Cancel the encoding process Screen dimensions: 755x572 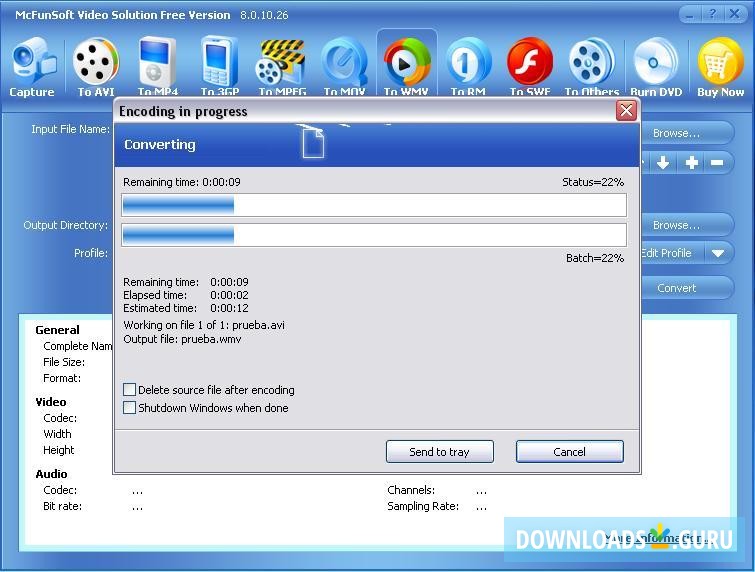pos(570,452)
